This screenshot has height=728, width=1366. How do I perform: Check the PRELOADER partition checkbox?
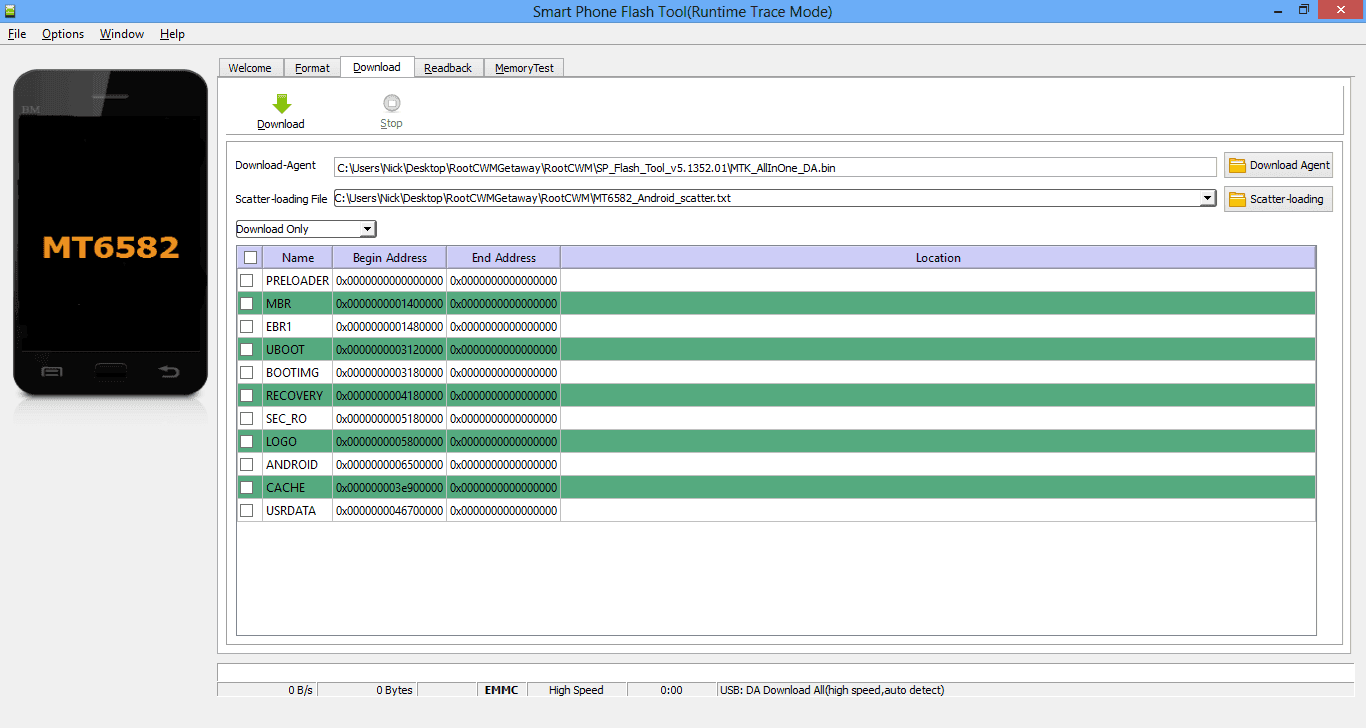(x=246, y=281)
